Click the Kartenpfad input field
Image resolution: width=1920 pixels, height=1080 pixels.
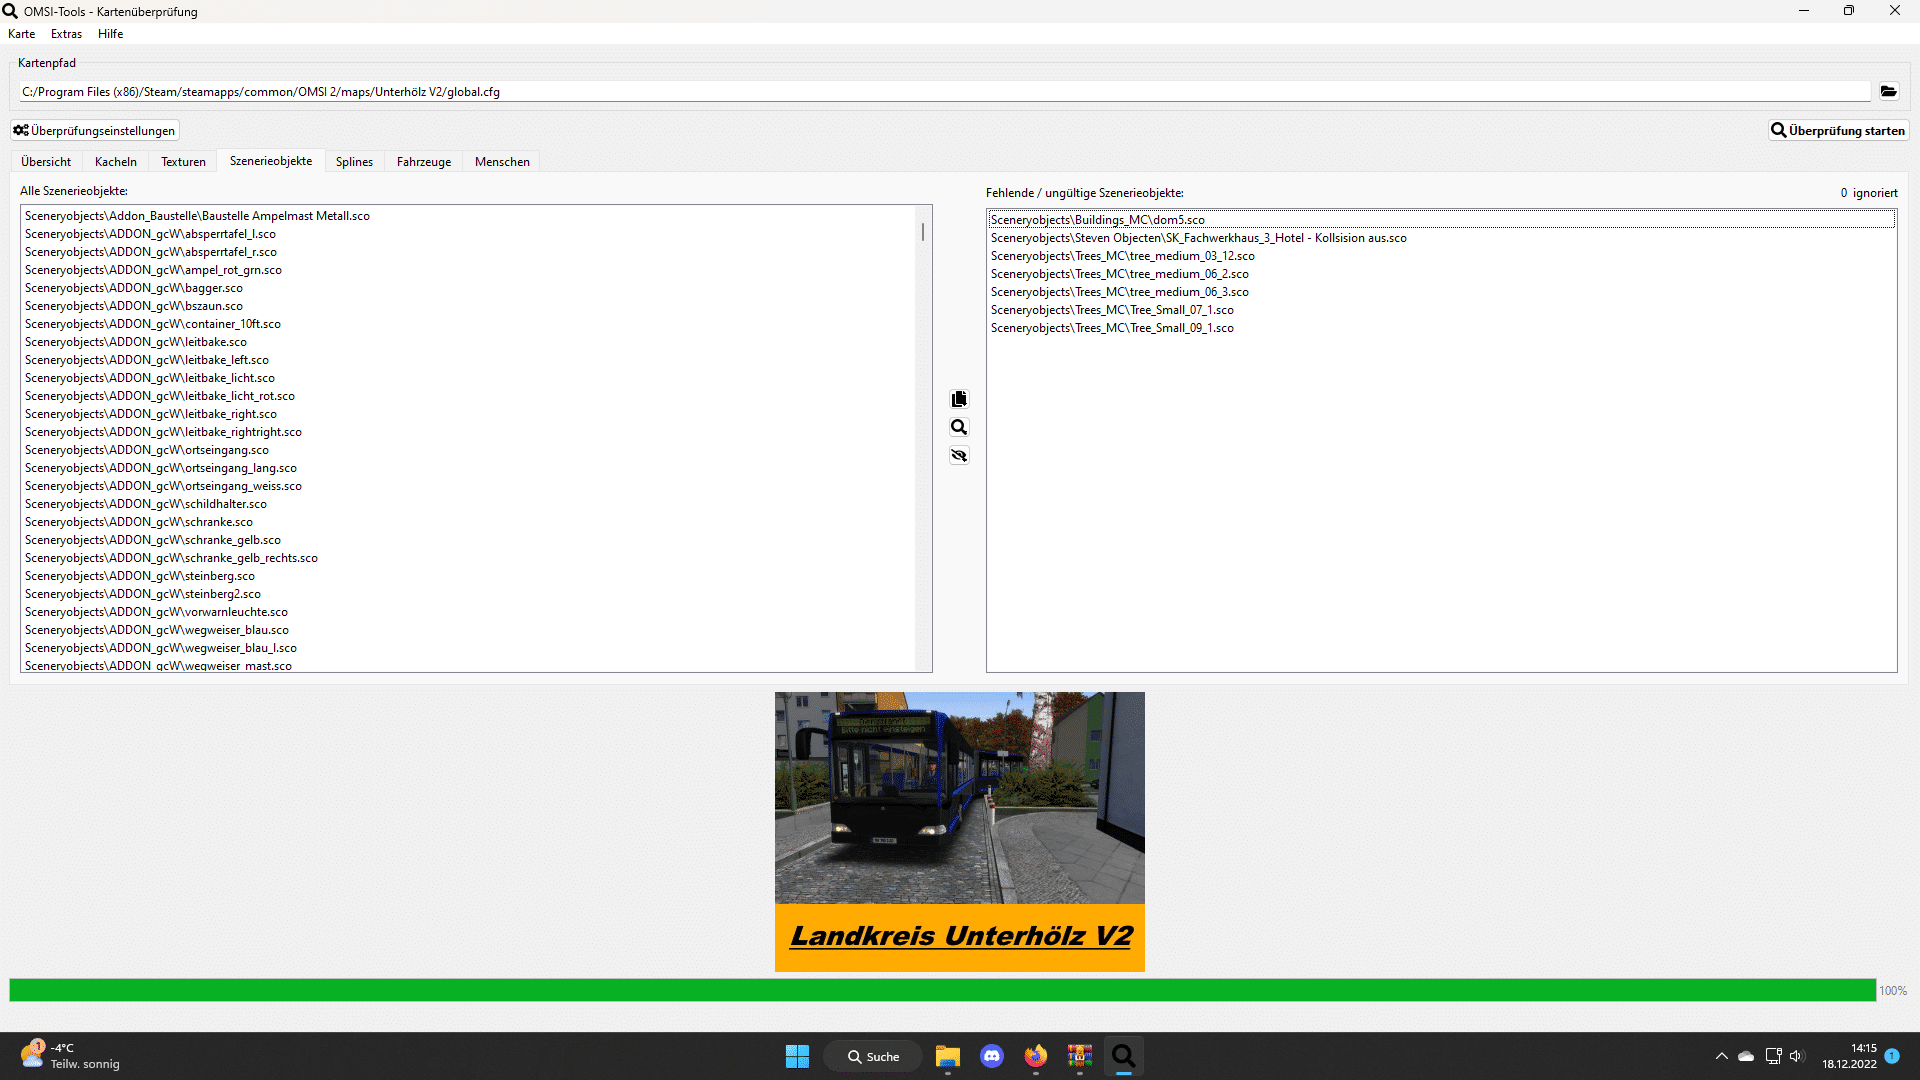(x=940, y=91)
